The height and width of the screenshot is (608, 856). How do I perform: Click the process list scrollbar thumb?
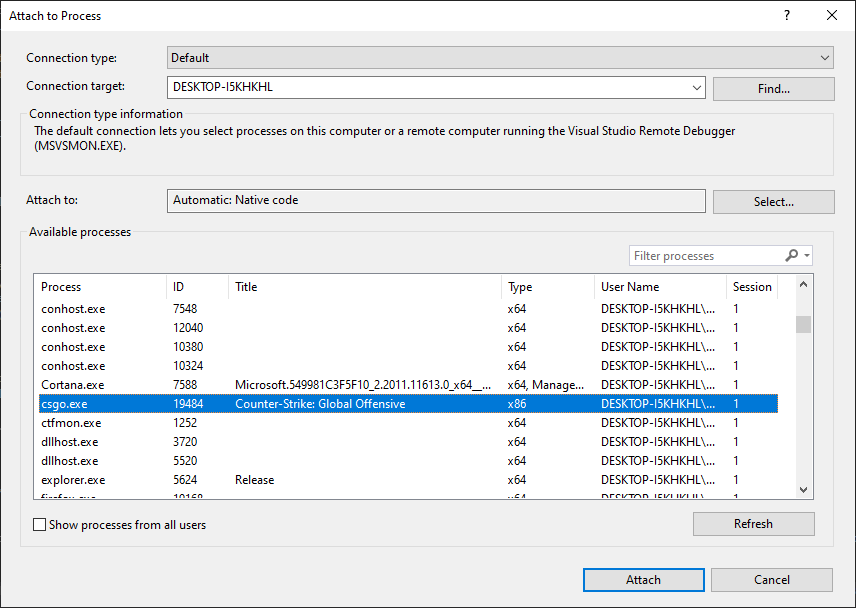pos(803,324)
